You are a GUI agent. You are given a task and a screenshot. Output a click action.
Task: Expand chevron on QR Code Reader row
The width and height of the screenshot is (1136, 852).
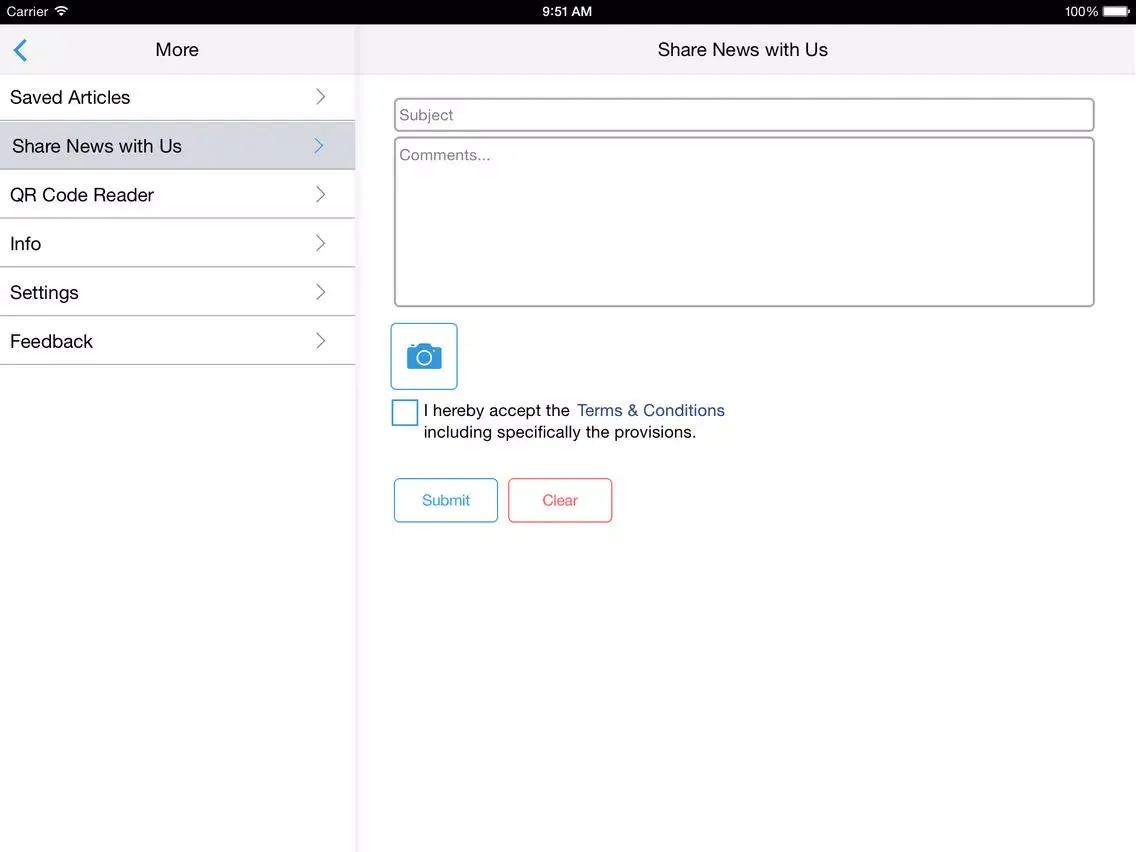320,194
